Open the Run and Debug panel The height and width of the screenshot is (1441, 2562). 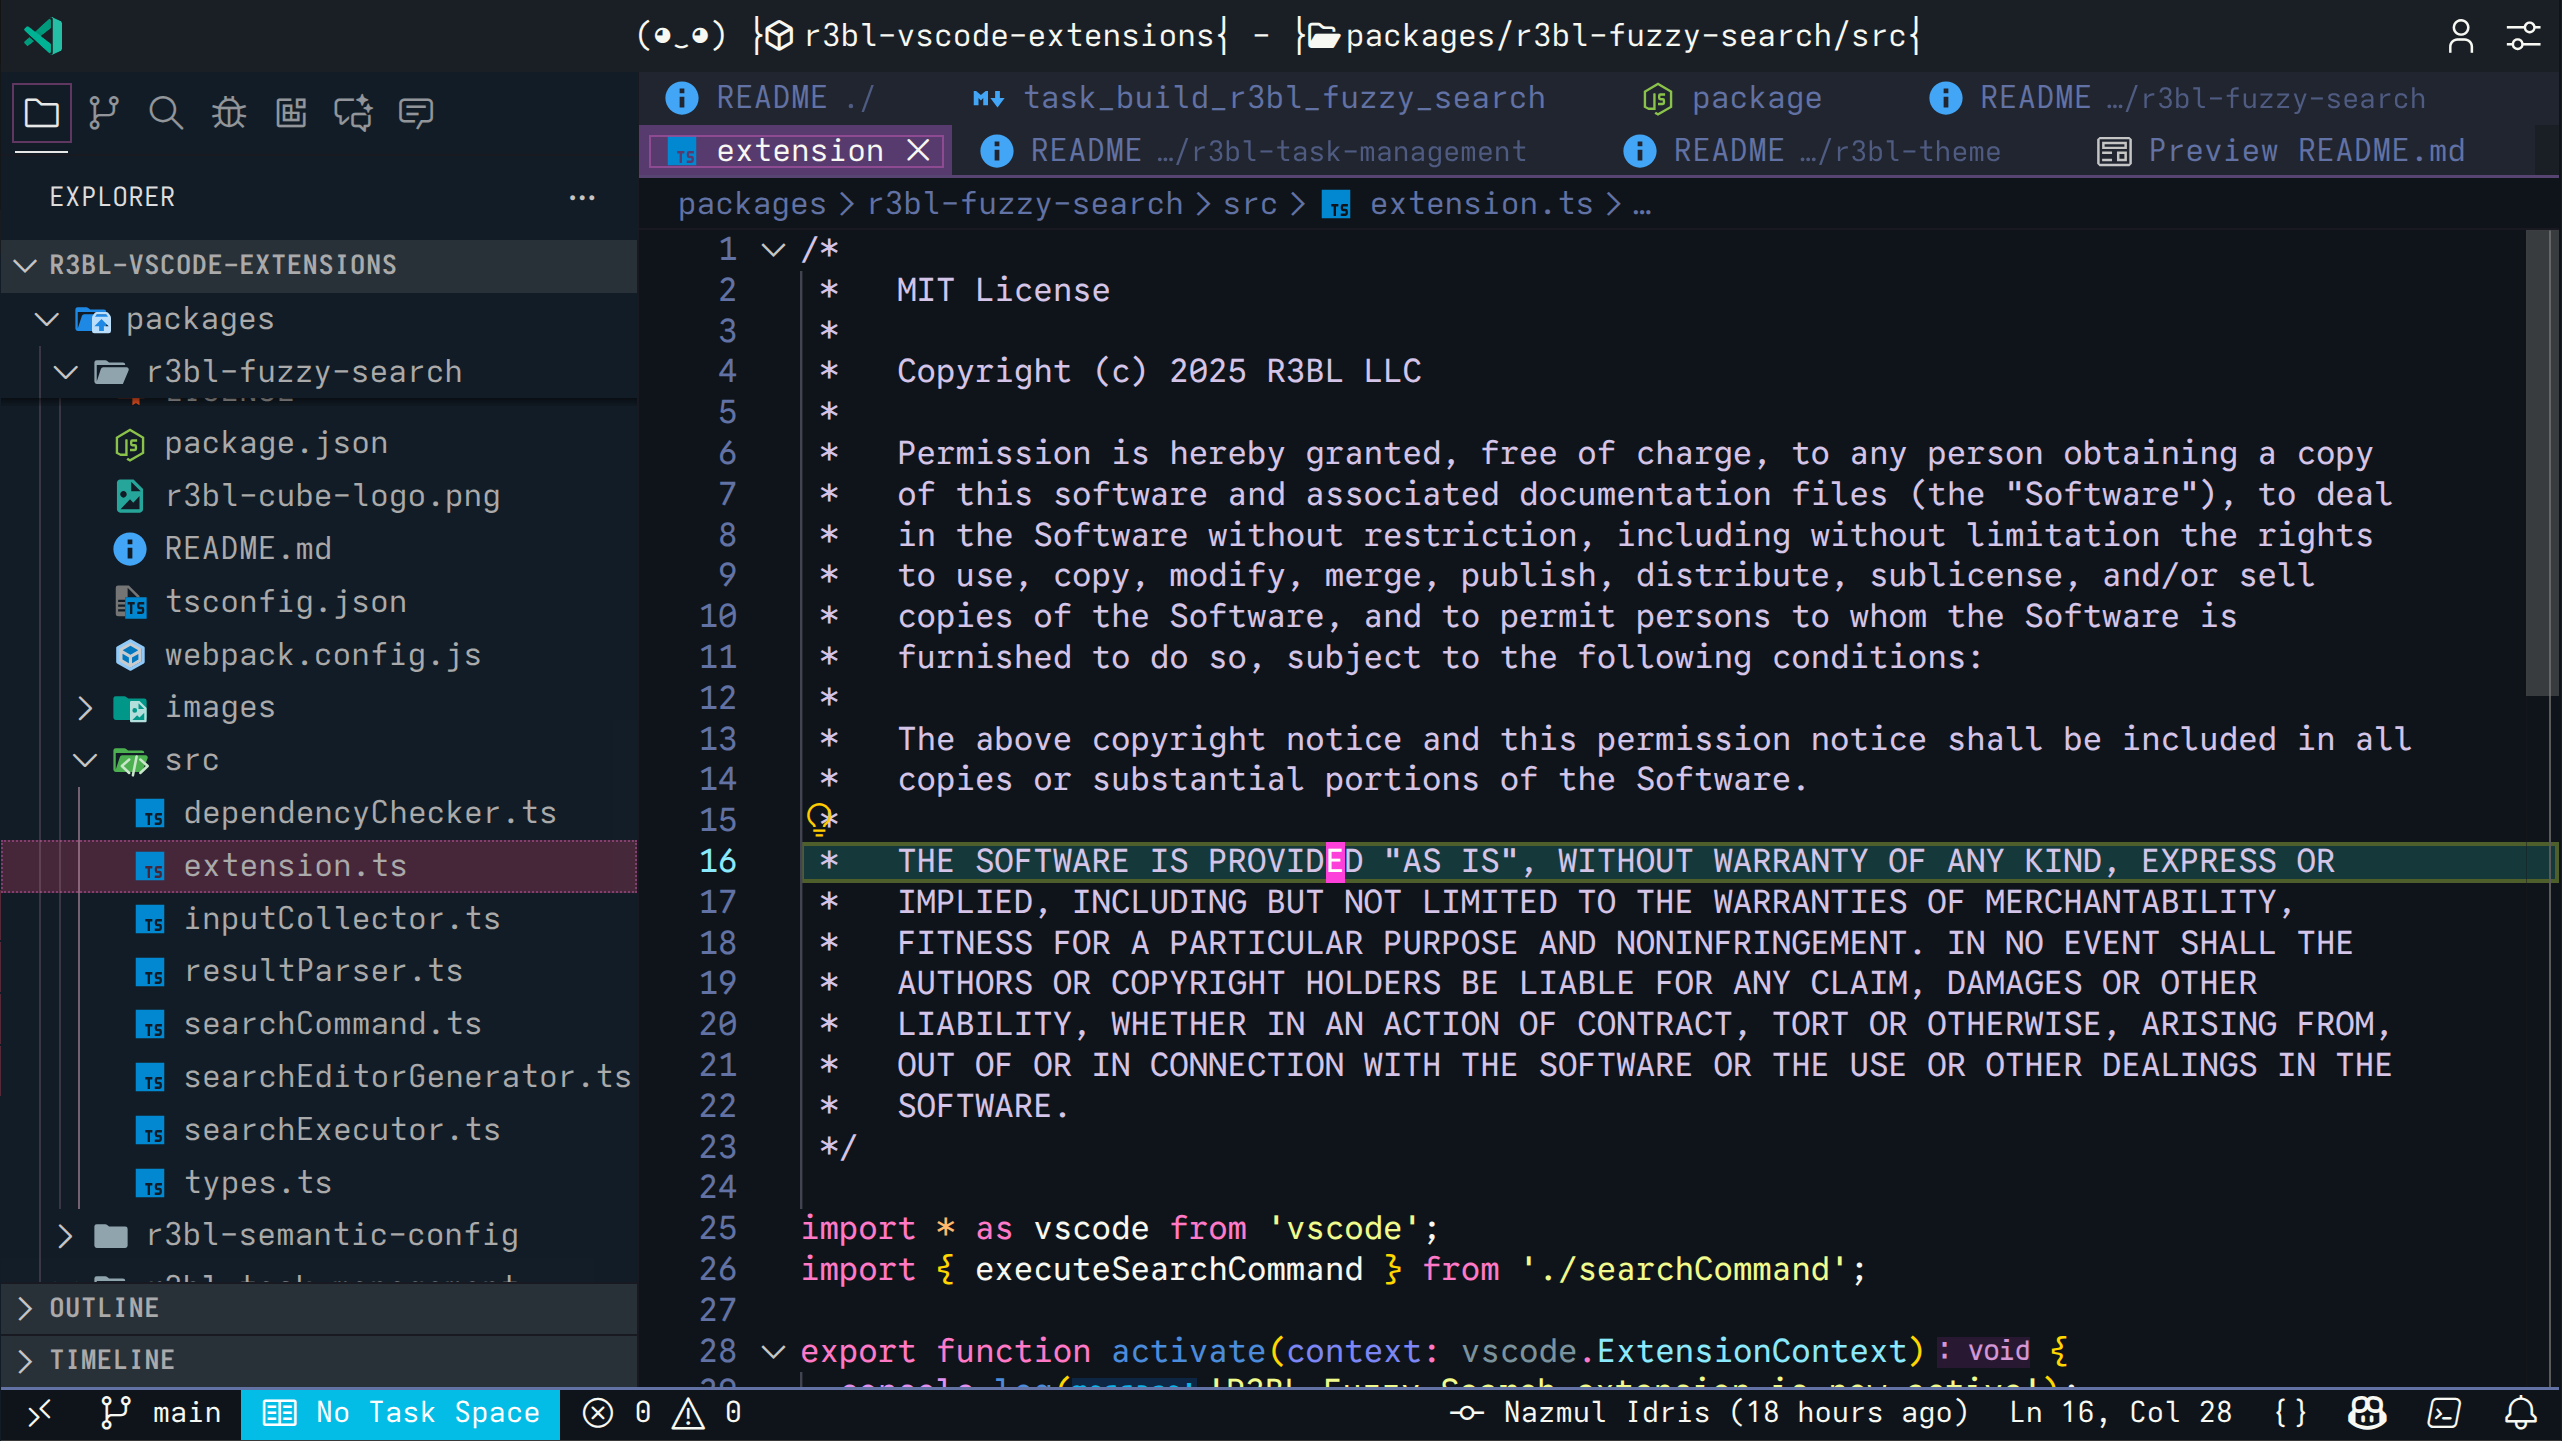click(x=228, y=112)
